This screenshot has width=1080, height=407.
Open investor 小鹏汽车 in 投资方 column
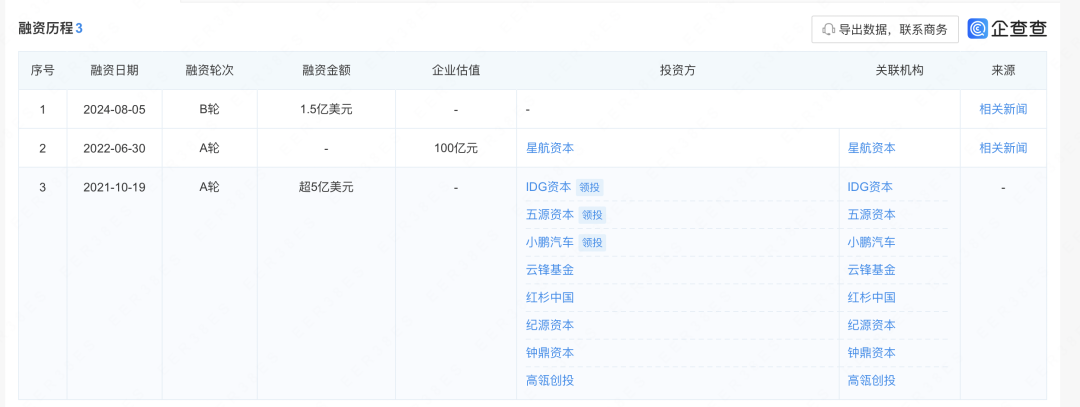550,242
